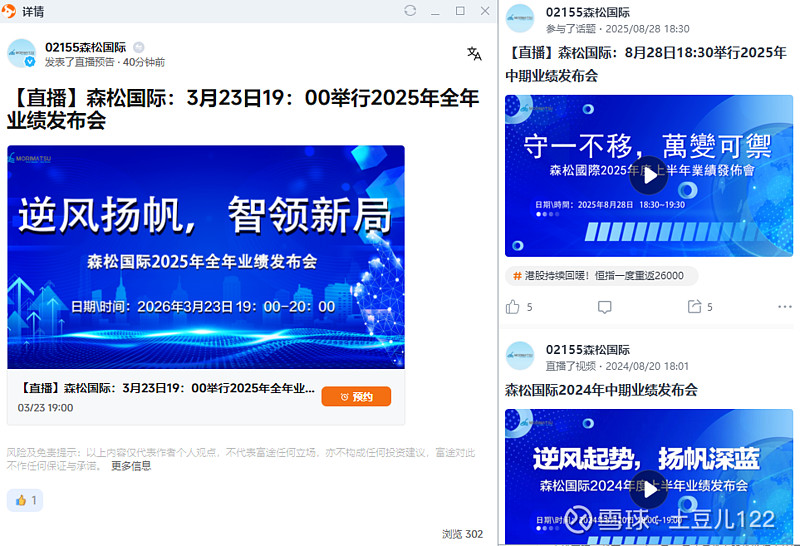Click the avatar on the 2025/08/28 feed post

519,18
